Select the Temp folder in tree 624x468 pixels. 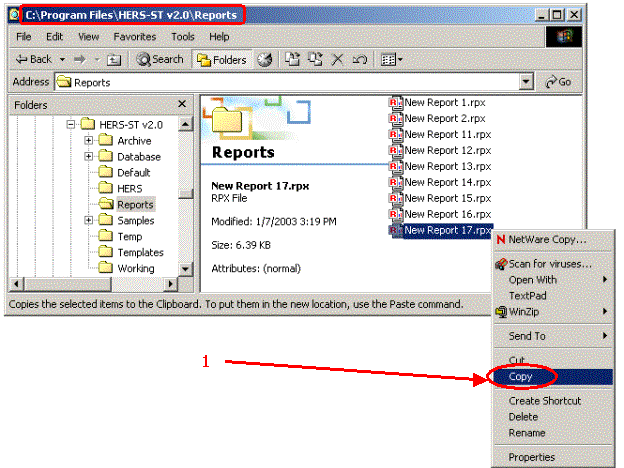pos(130,236)
